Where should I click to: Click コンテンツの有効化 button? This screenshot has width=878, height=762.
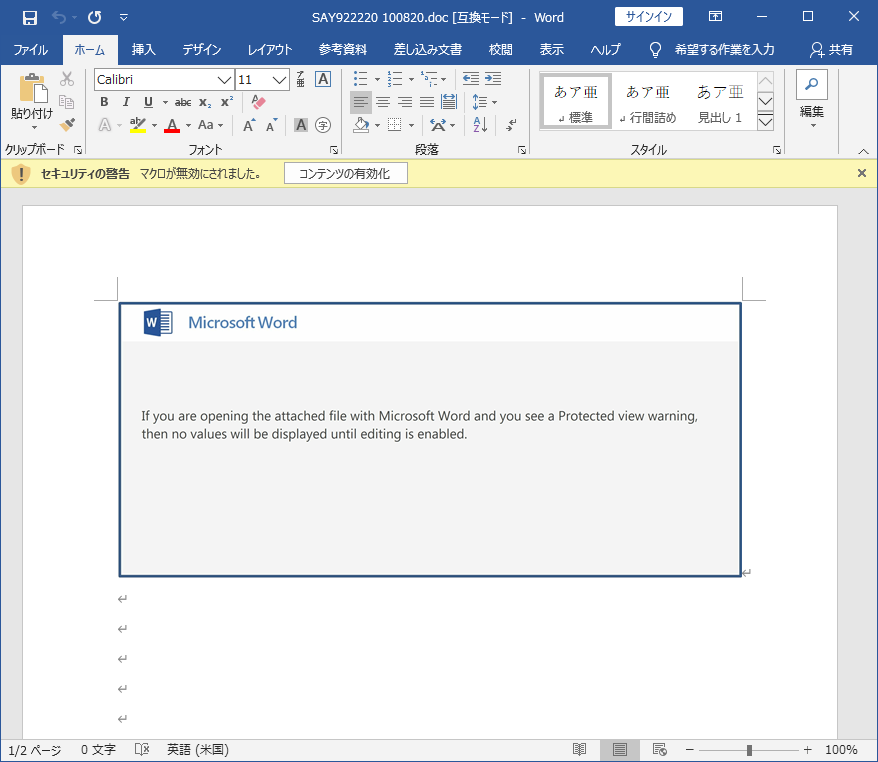tap(345, 174)
